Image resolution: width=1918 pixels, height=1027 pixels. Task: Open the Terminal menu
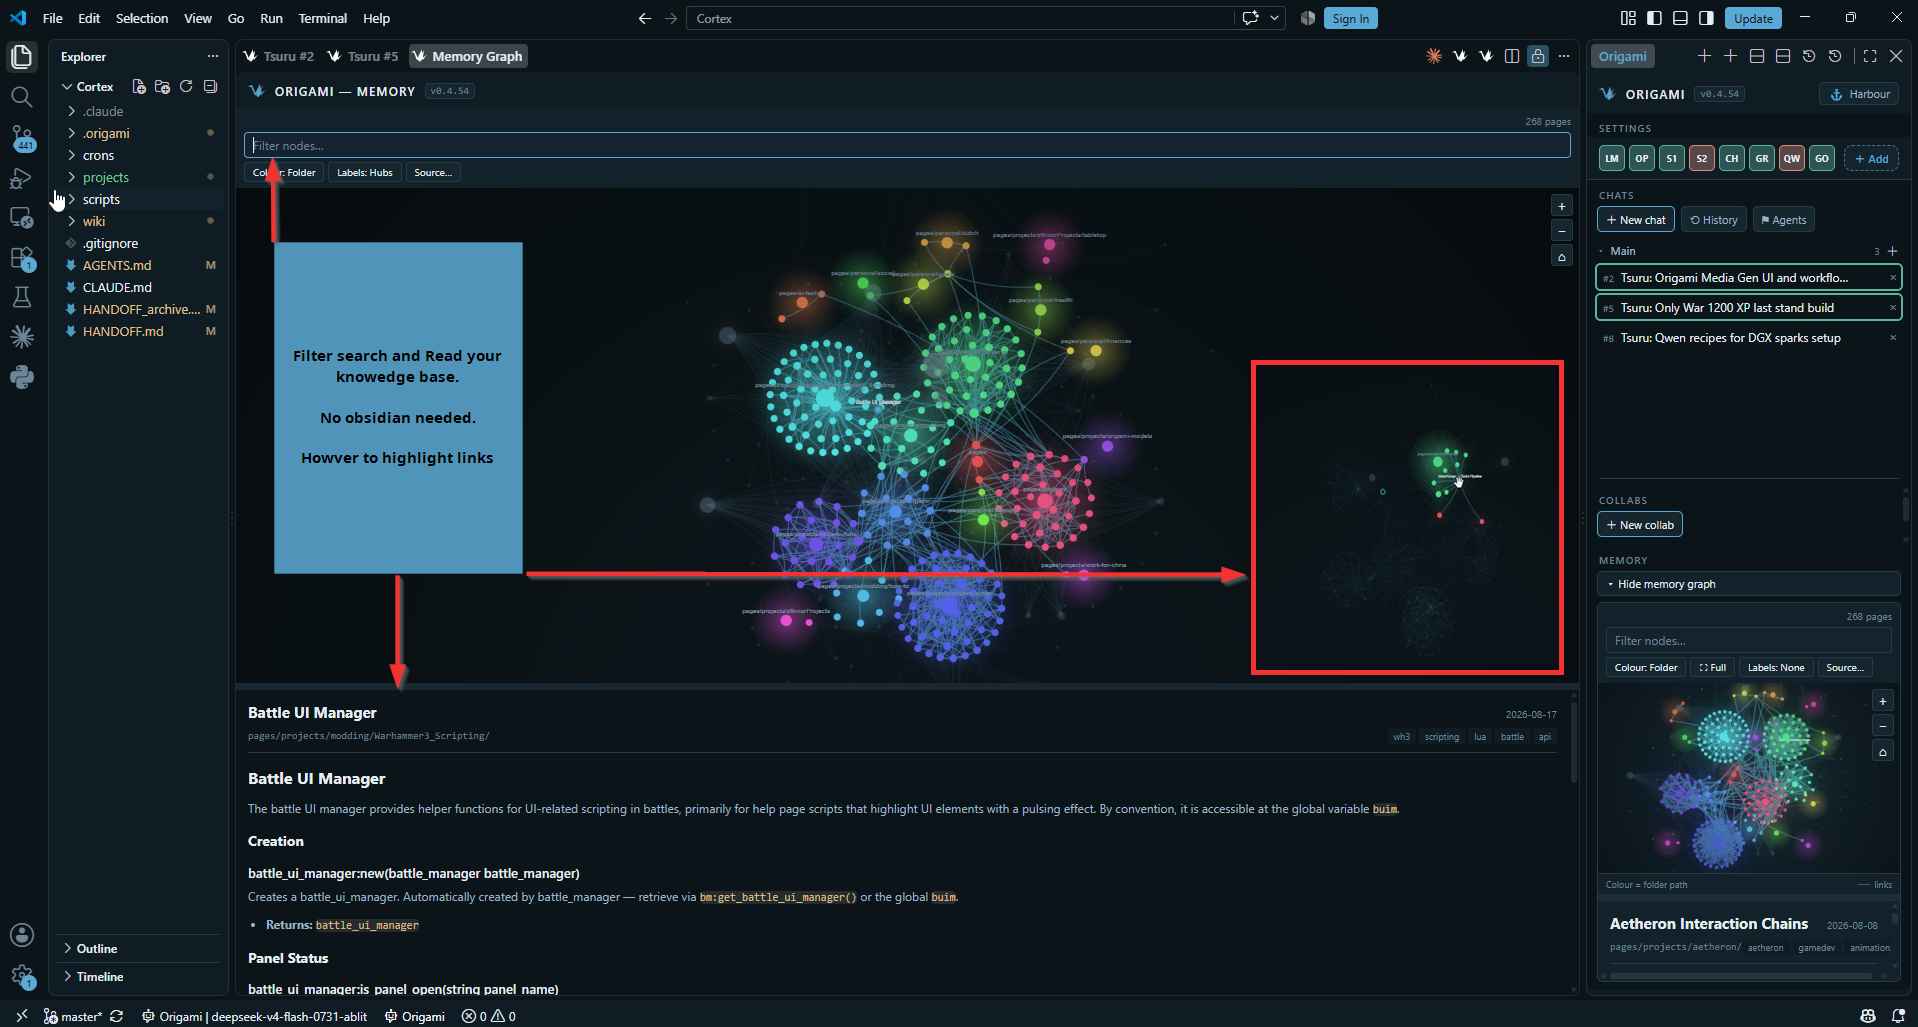(x=323, y=18)
